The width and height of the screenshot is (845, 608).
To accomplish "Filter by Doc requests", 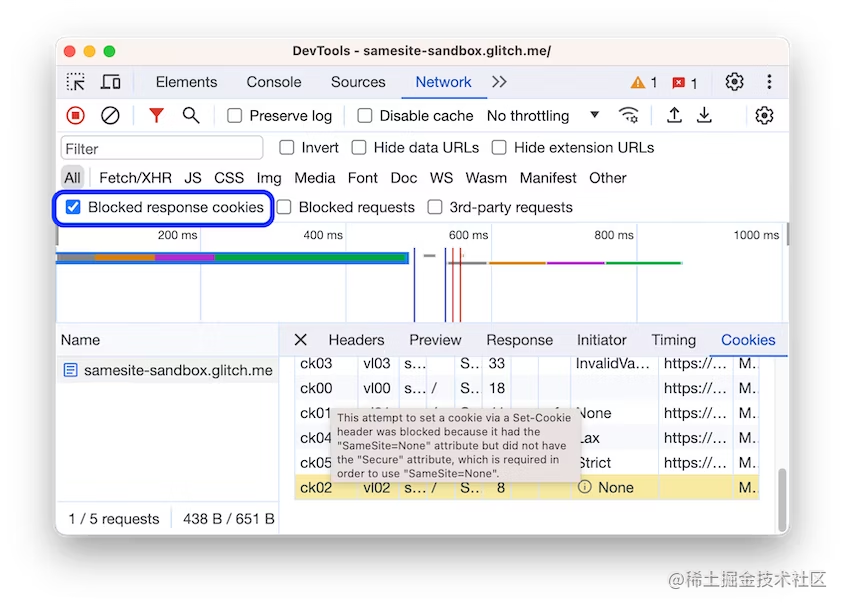I will (x=404, y=178).
